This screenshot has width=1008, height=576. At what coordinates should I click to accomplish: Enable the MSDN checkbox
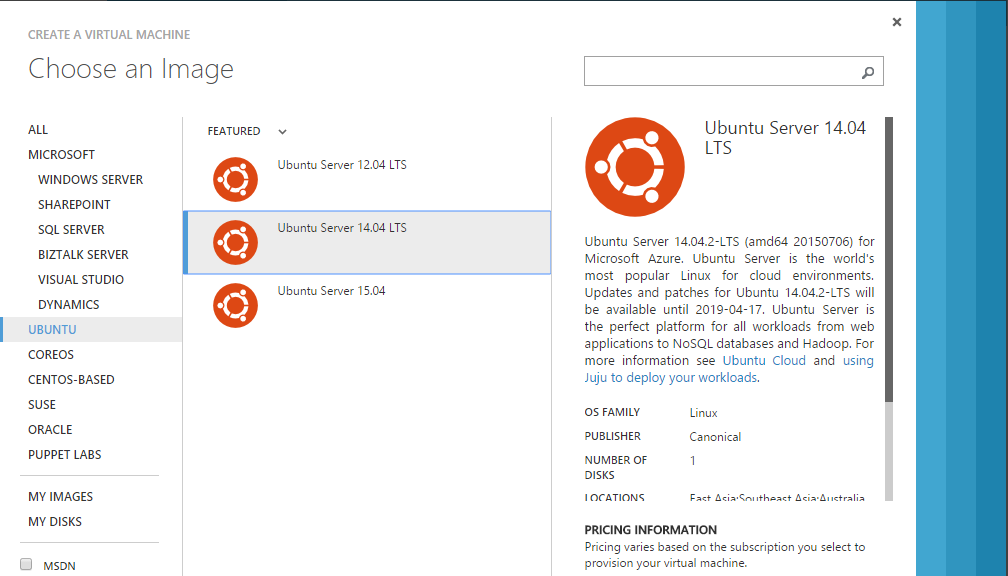coord(27,564)
